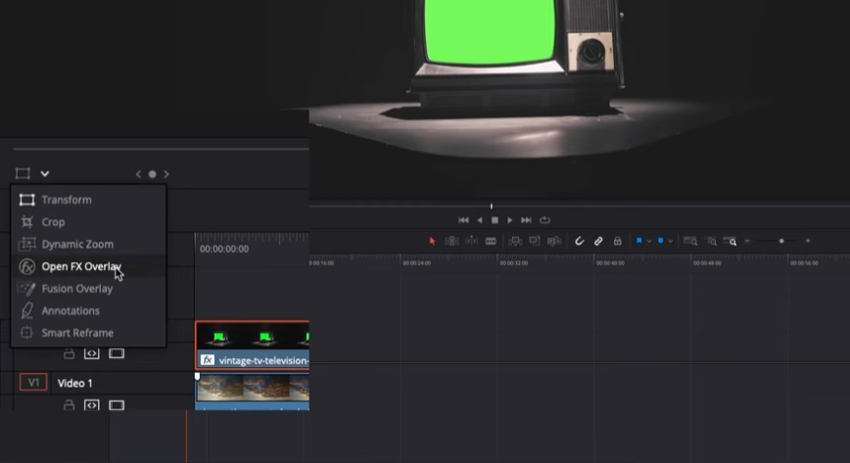Click the timeline zoom in plus
Viewport: 850px width, 463px height.
808,241
